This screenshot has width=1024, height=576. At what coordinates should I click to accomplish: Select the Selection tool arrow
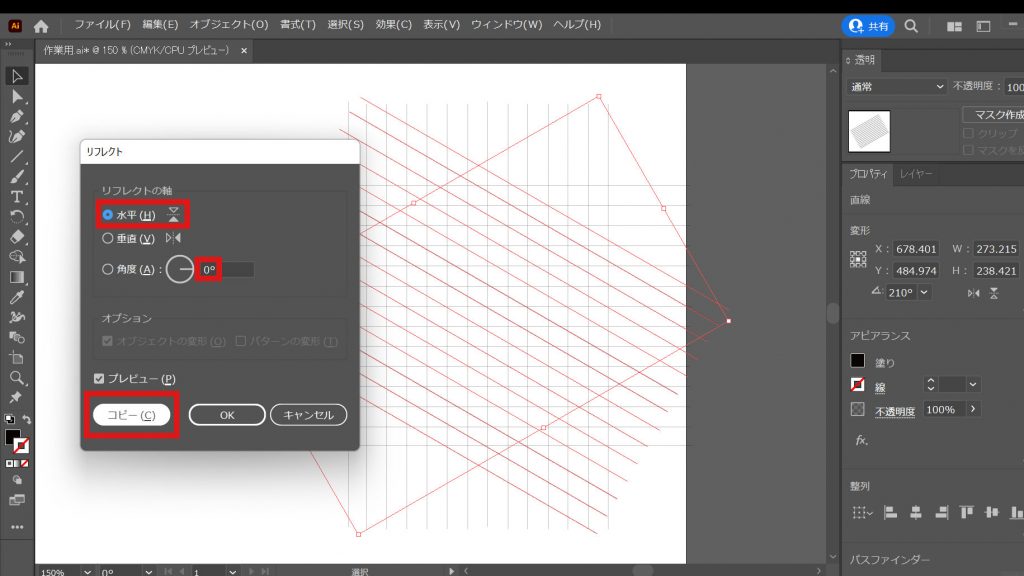pos(17,76)
